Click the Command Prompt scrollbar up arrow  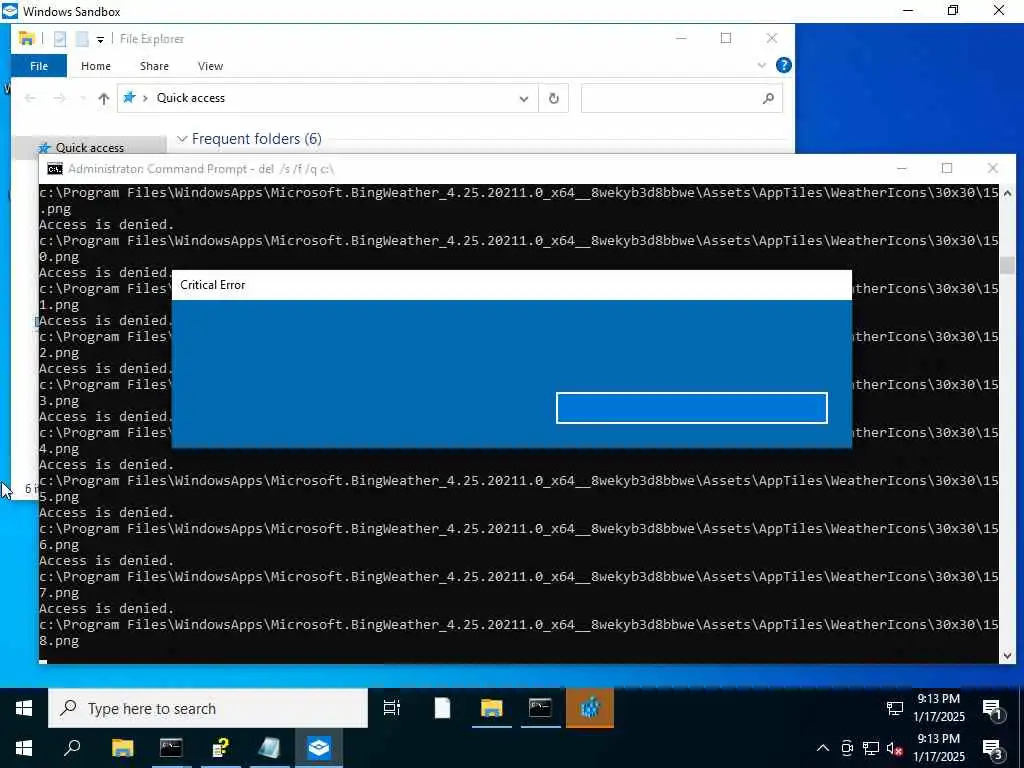[1007, 193]
